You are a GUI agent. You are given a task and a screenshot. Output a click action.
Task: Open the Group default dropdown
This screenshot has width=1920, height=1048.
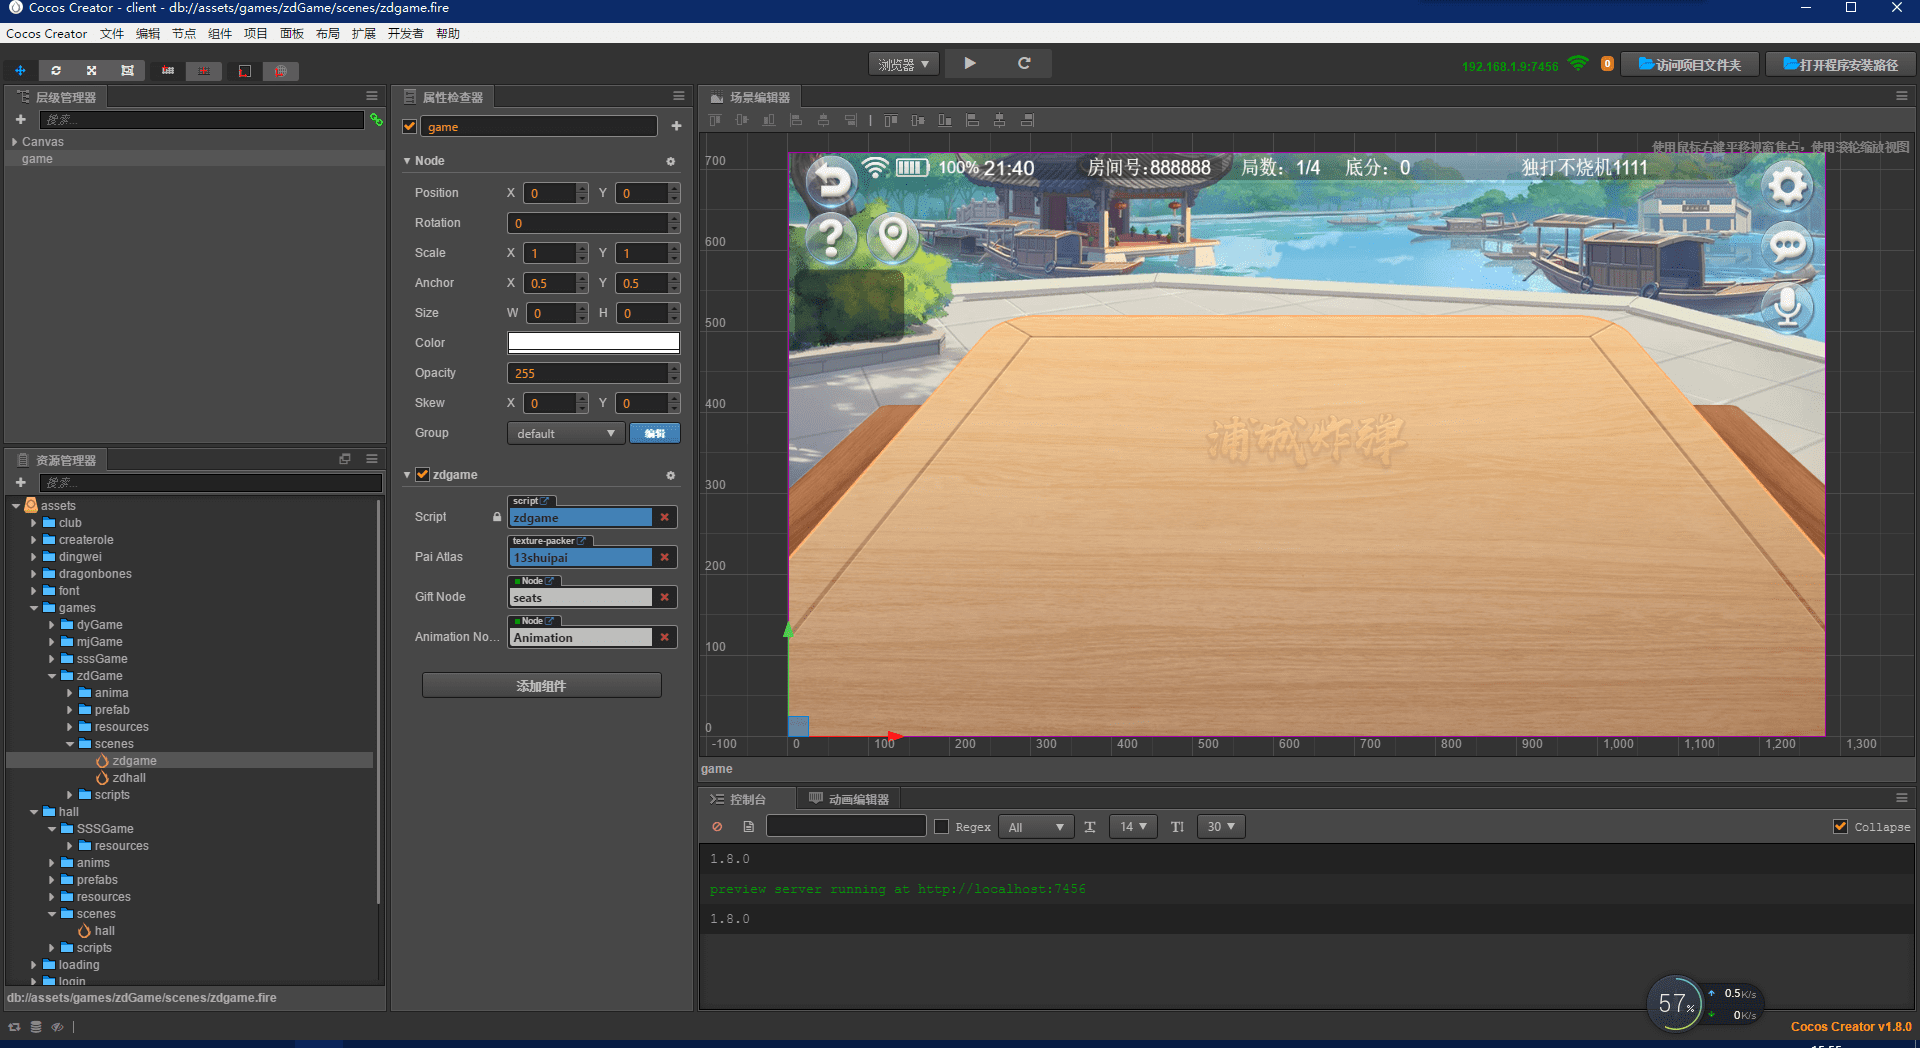tap(566, 433)
